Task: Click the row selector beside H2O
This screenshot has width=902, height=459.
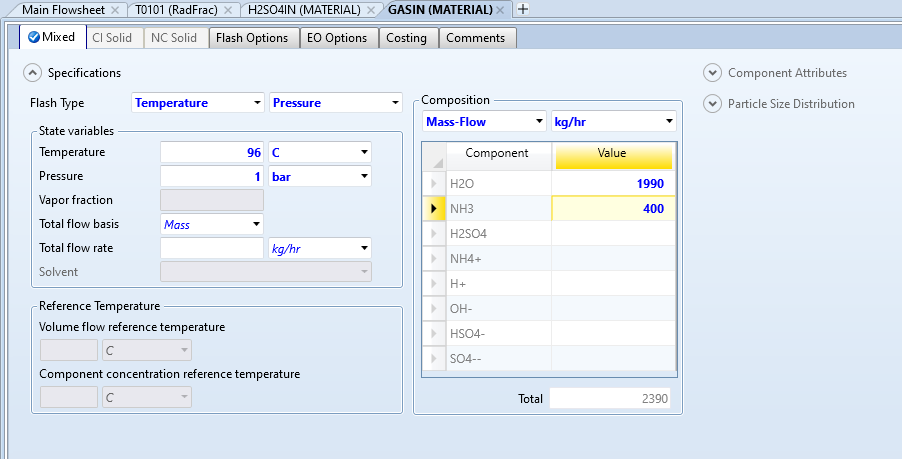Action: tap(434, 184)
